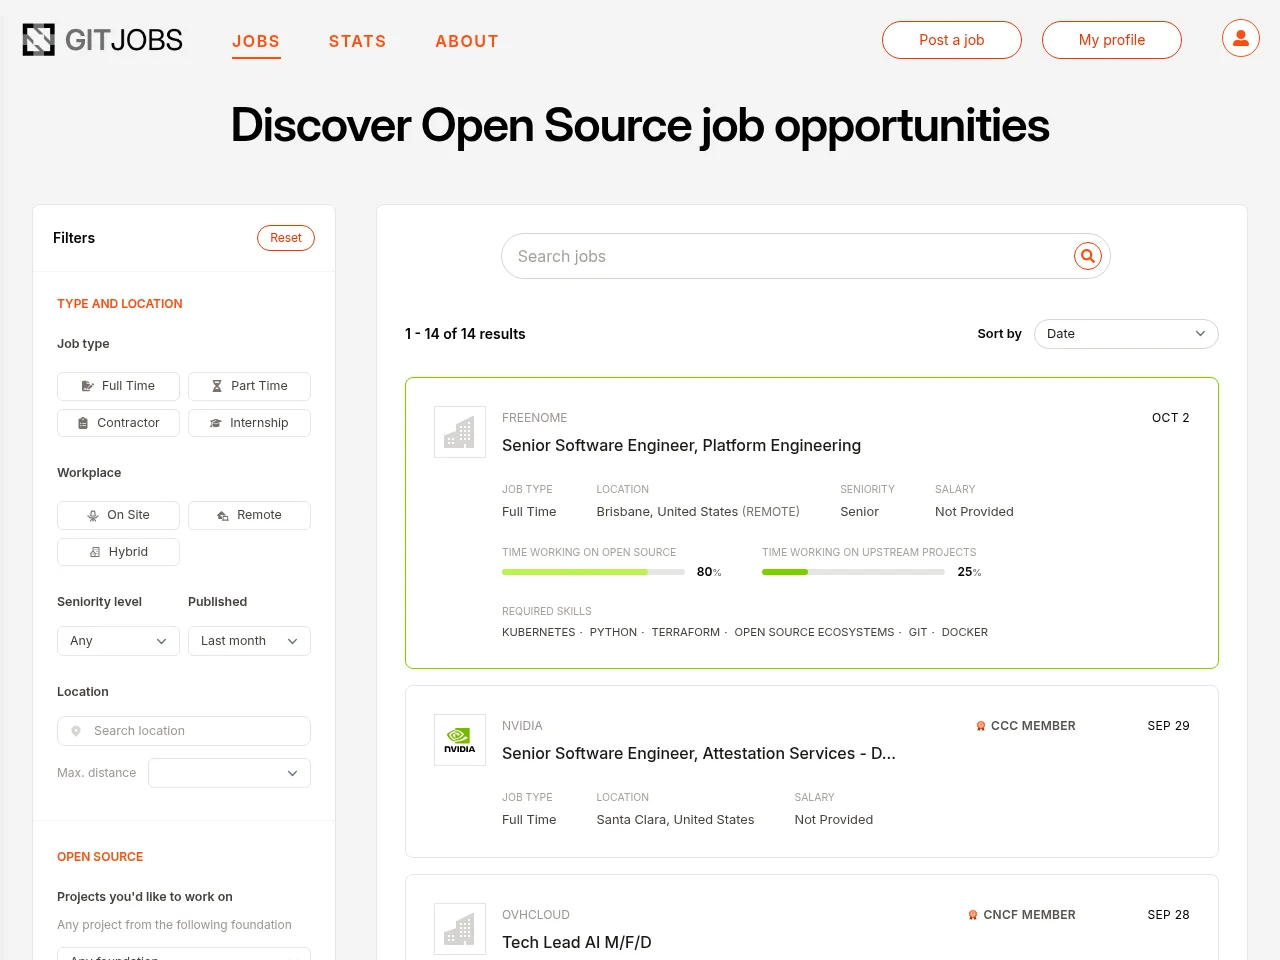
Task: Toggle the Remote workplace filter
Action: [249, 515]
